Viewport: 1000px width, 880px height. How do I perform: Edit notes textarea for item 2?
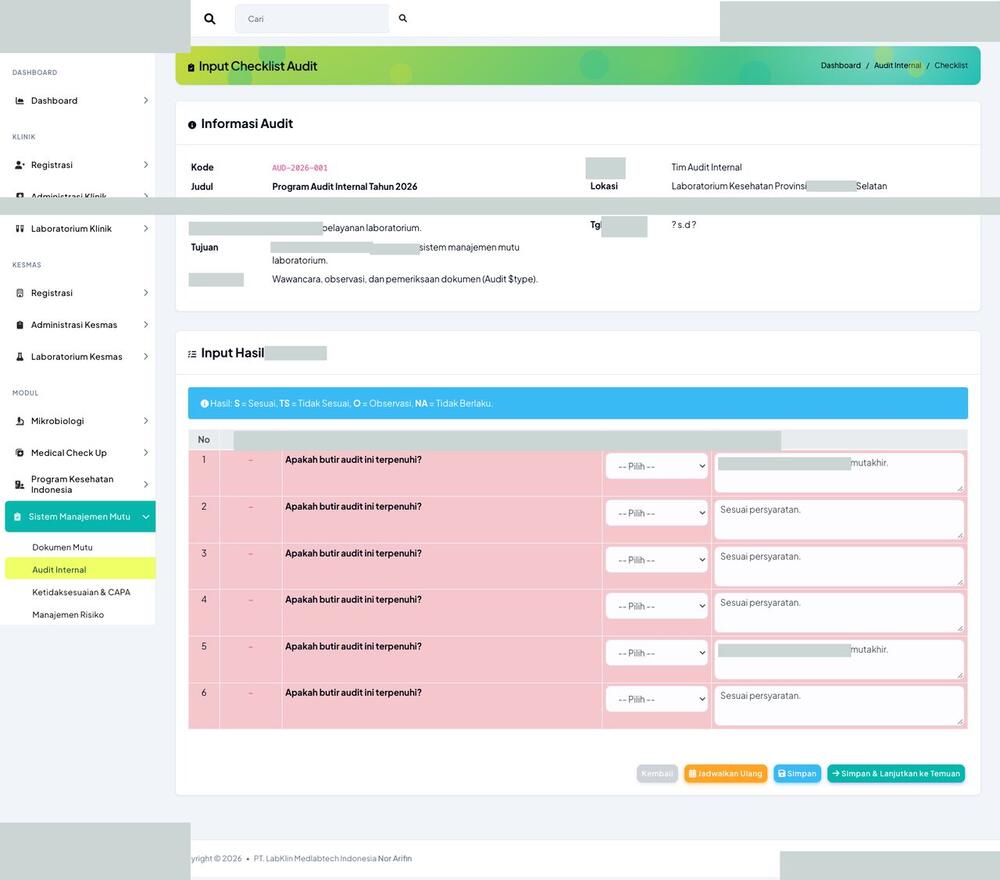tap(839, 520)
